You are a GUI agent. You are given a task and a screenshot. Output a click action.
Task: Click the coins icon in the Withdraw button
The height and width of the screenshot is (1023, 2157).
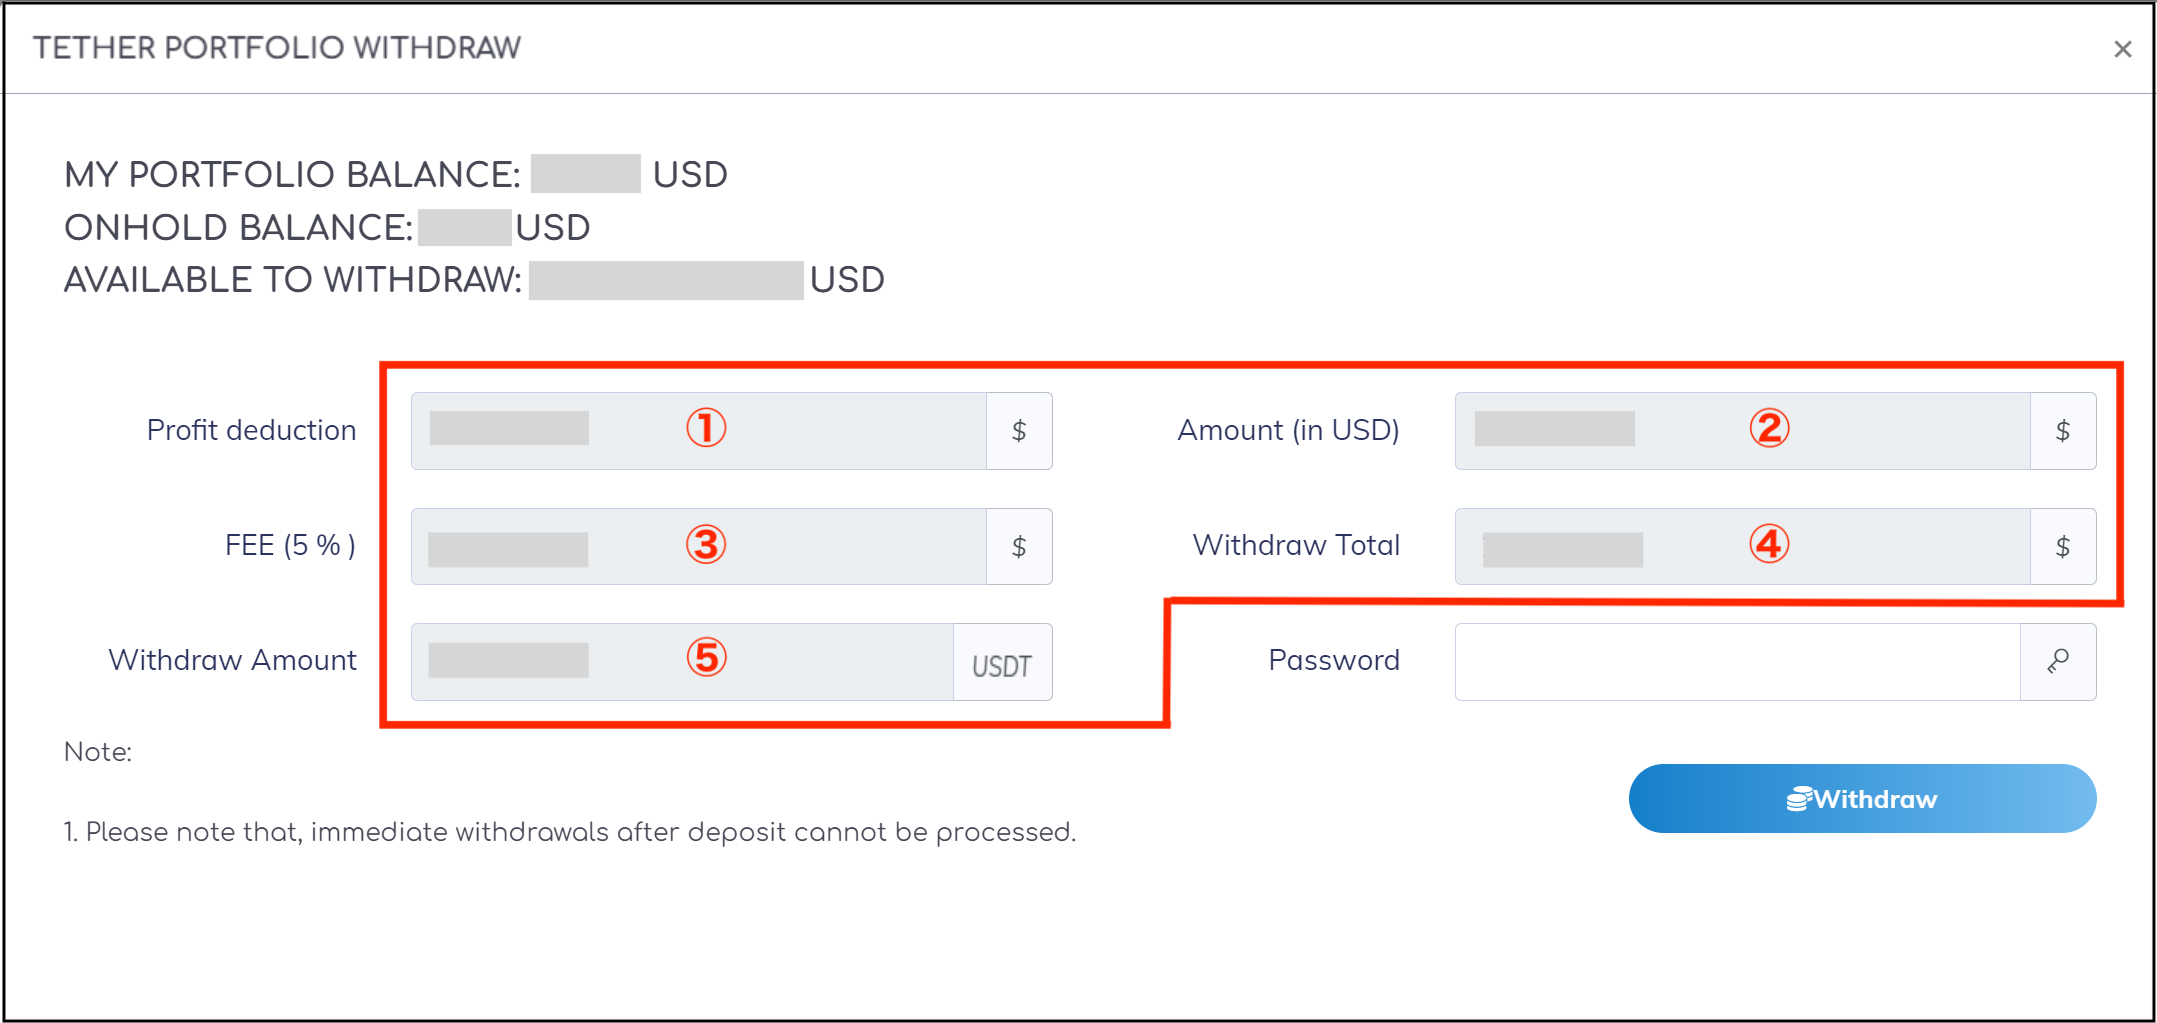(x=1799, y=799)
